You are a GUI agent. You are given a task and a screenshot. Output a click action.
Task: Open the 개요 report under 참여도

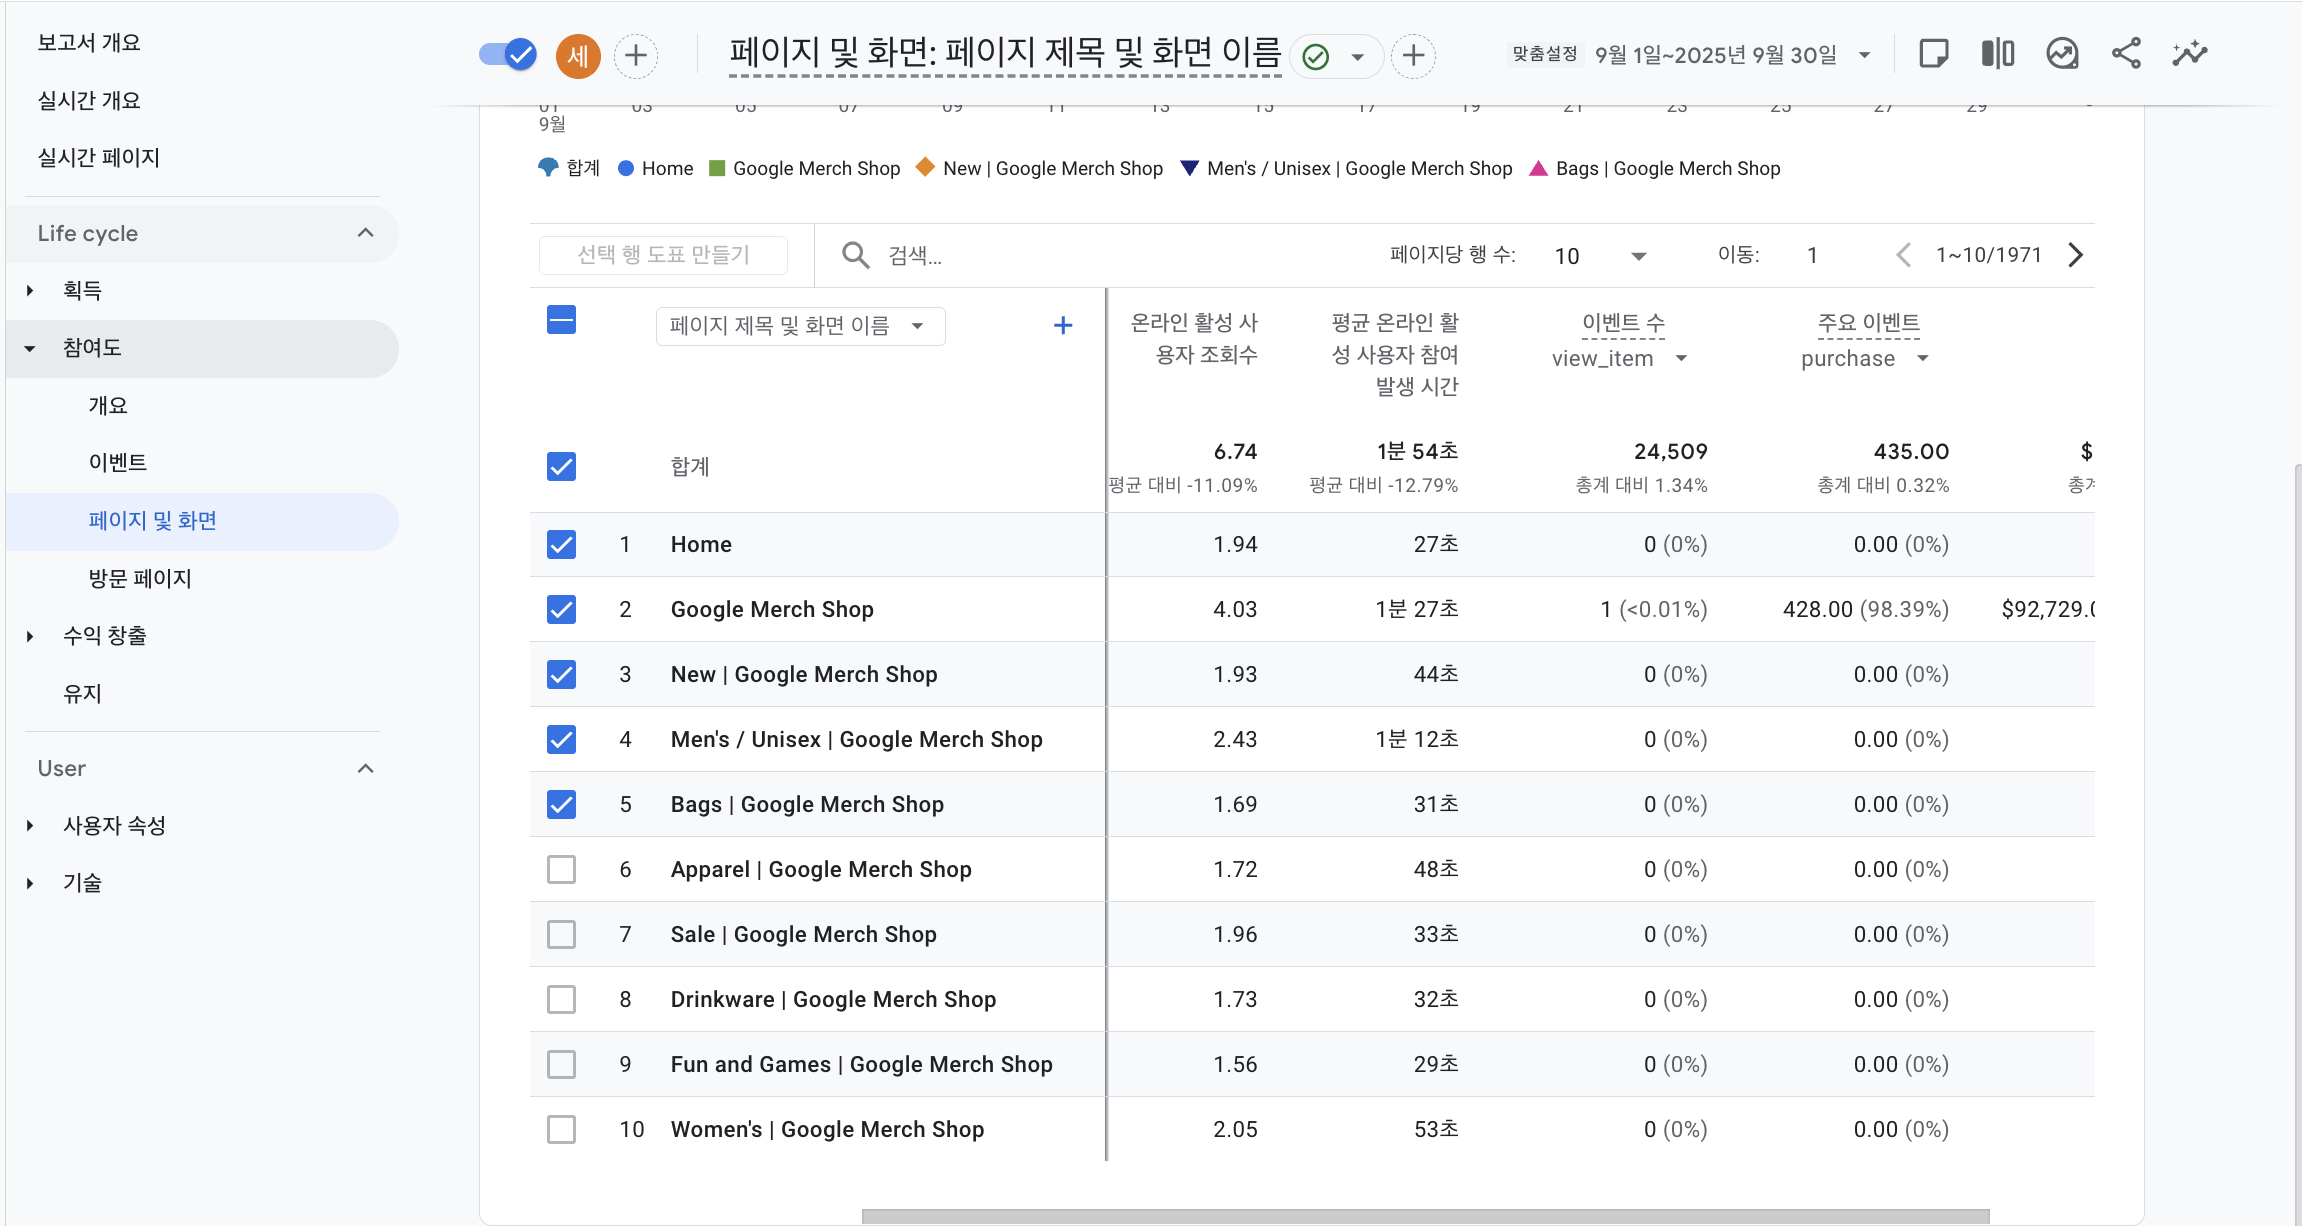tap(108, 405)
